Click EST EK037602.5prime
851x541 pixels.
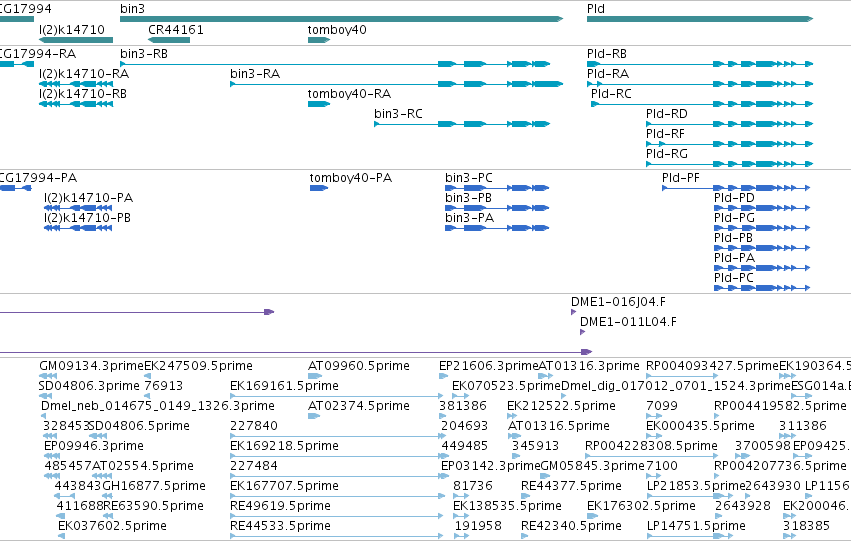click(61, 537)
